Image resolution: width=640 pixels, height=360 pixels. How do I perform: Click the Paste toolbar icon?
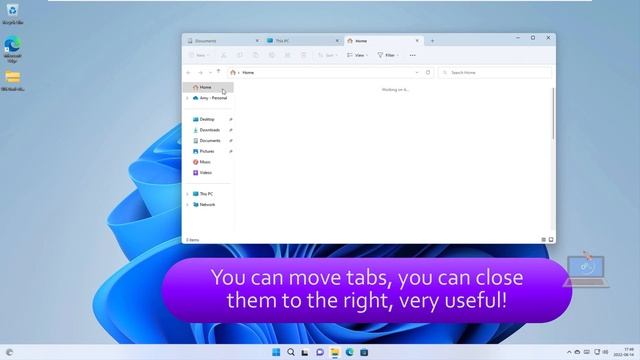click(256, 55)
